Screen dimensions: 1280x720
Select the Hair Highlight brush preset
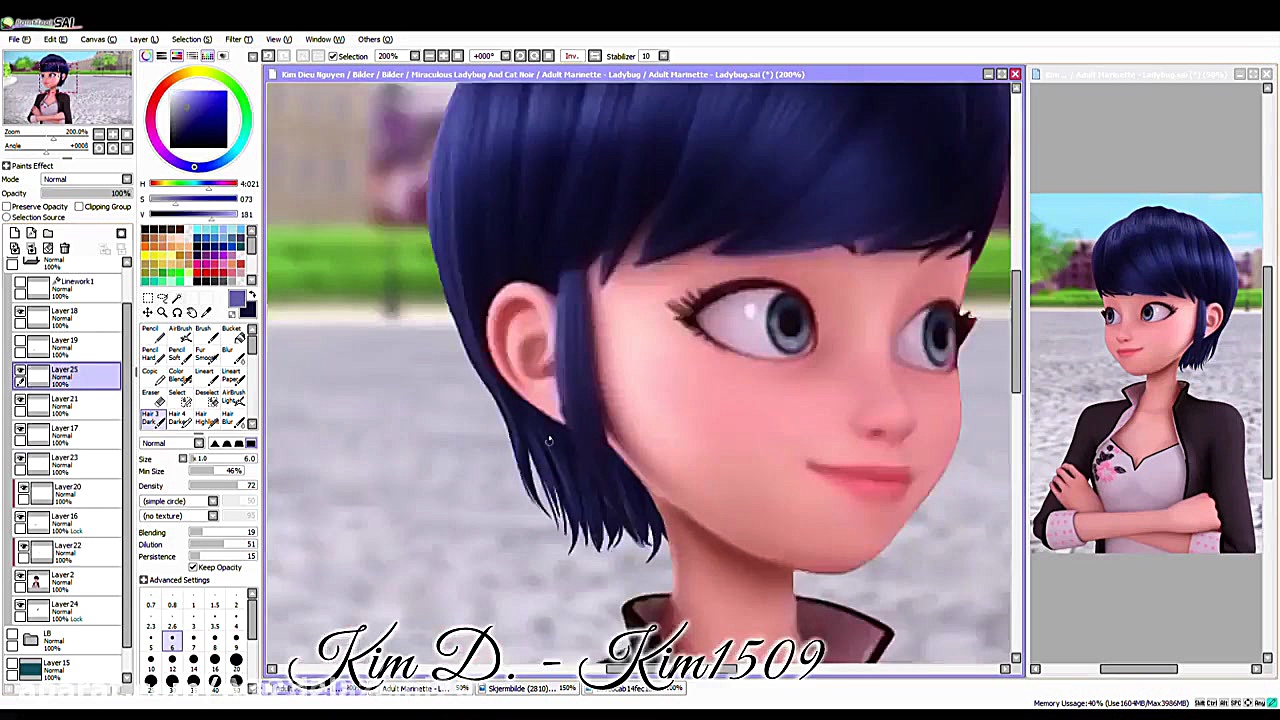(205, 418)
